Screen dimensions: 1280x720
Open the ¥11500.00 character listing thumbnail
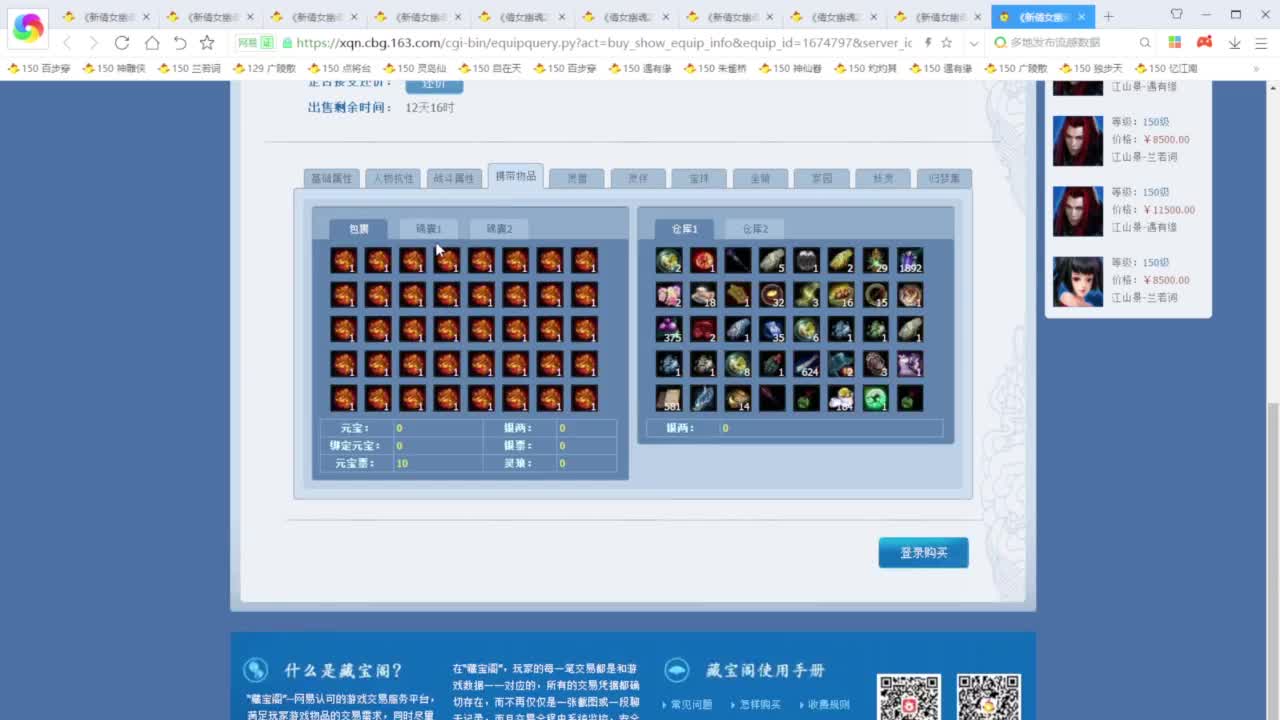1078,211
